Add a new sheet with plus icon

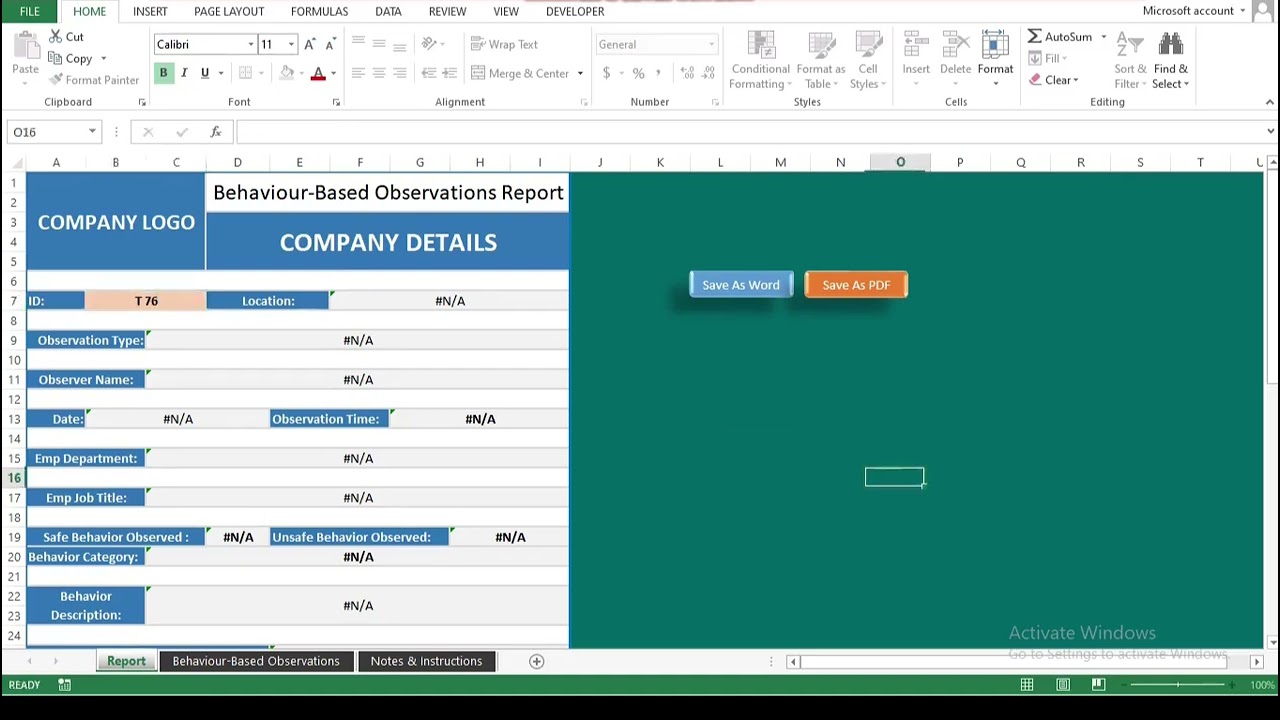pyautogui.click(x=536, y=661)
